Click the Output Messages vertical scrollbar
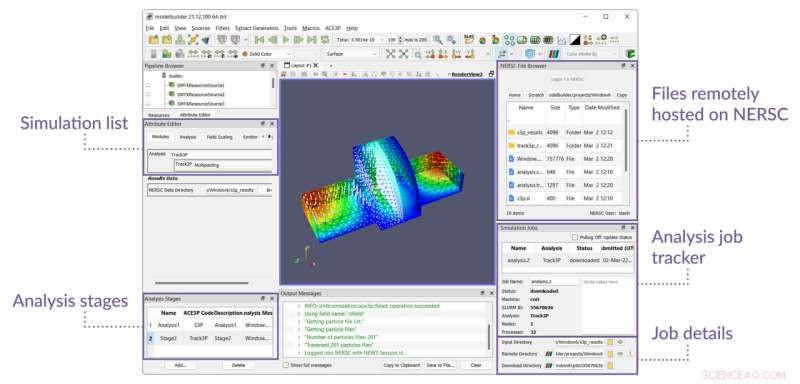 coord(489,336)
